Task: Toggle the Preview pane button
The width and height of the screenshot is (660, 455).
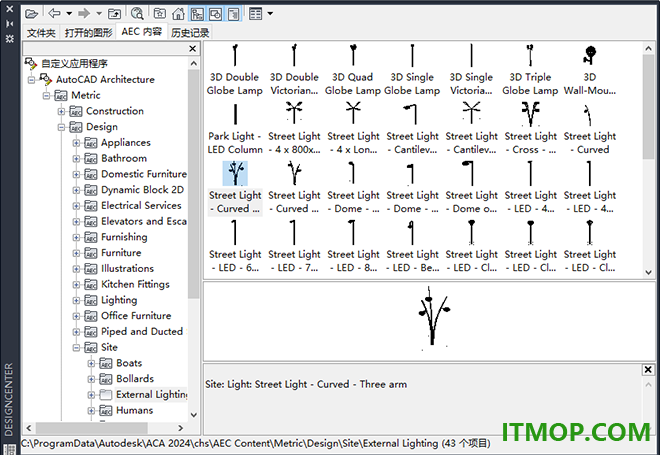Action: (216, 14)
